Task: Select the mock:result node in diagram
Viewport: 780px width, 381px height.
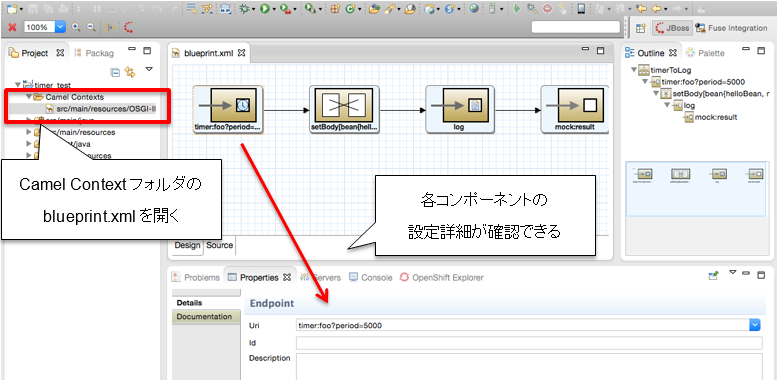Action: pyautogui.click(x=575, y=110)
